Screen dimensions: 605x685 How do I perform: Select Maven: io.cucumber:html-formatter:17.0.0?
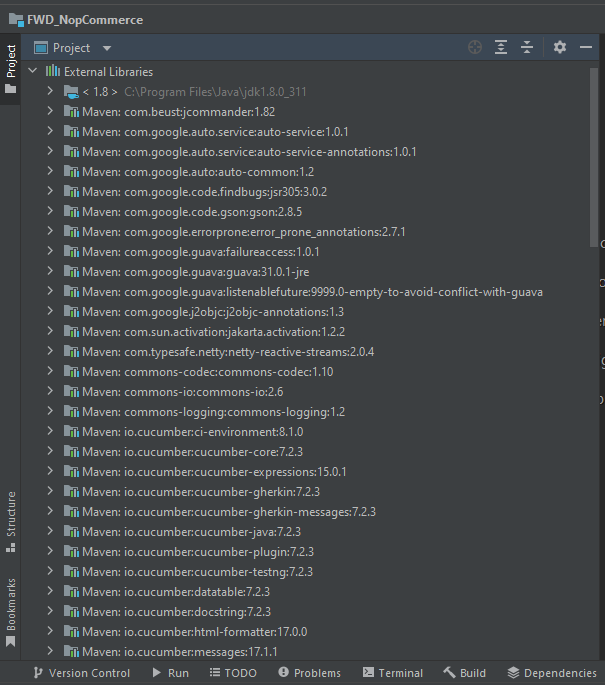coord(194,632)
